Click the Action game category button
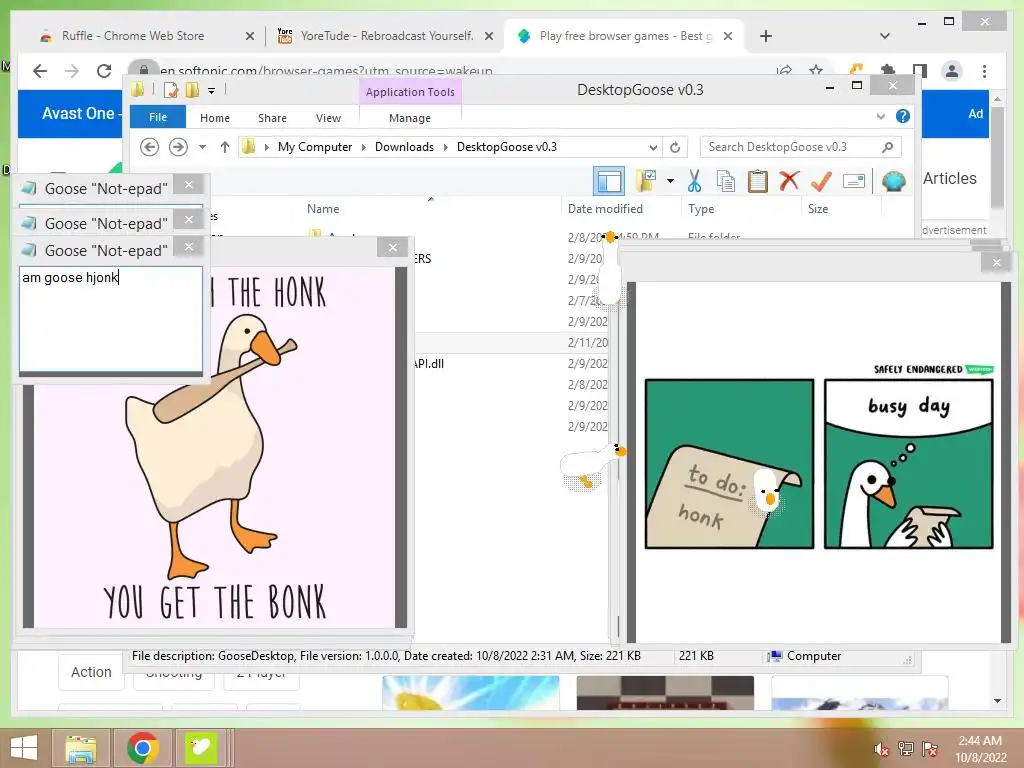The width and height of the screenshot is (1024, 768). 91,672
